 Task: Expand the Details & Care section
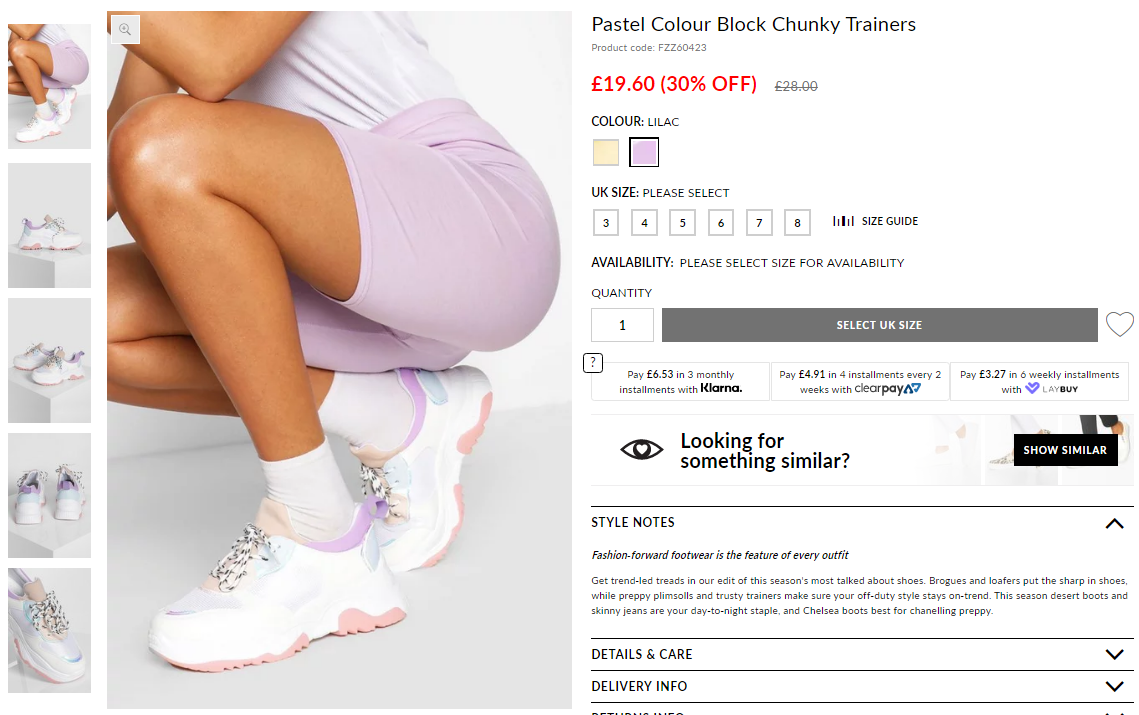(x=1114, y=654)
